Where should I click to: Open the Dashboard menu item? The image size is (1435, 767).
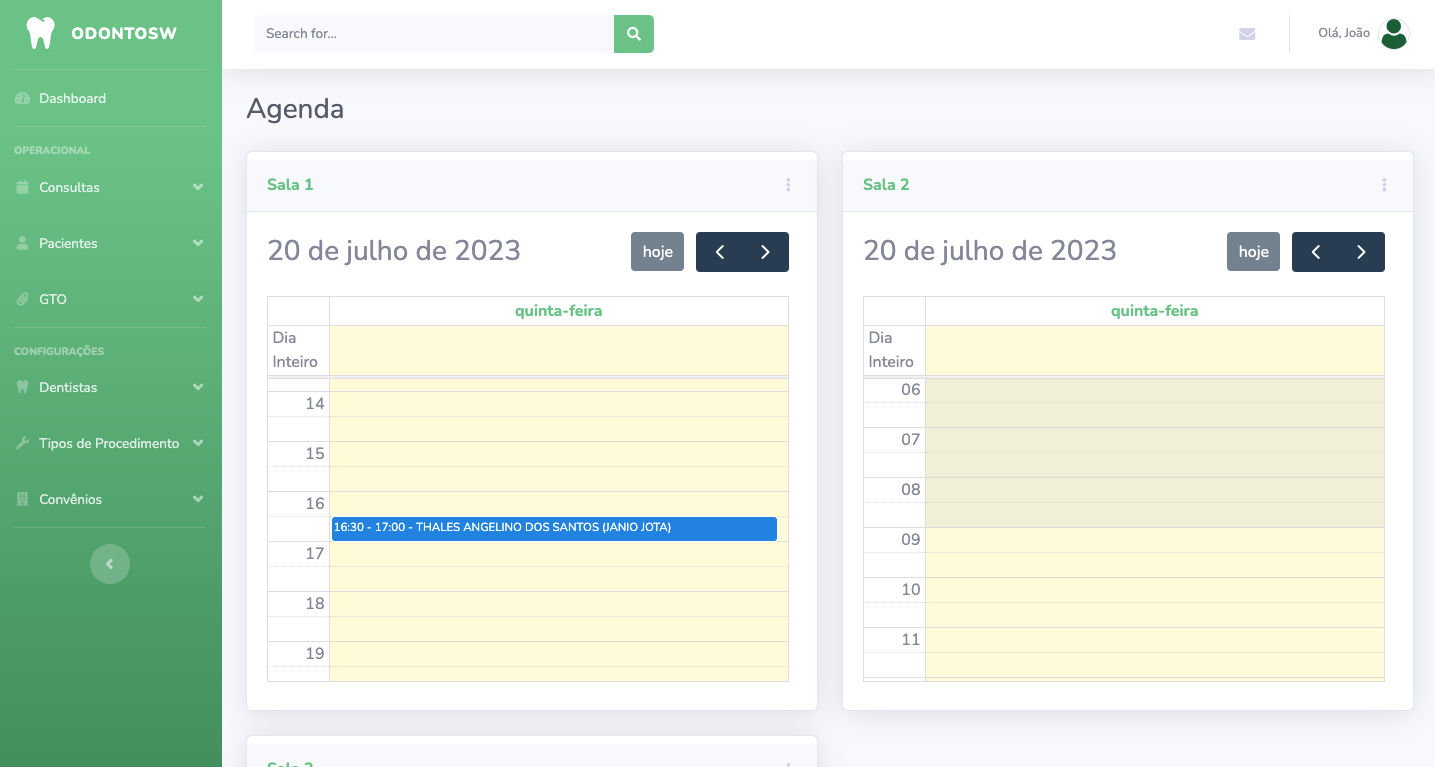tap(72, 98)
